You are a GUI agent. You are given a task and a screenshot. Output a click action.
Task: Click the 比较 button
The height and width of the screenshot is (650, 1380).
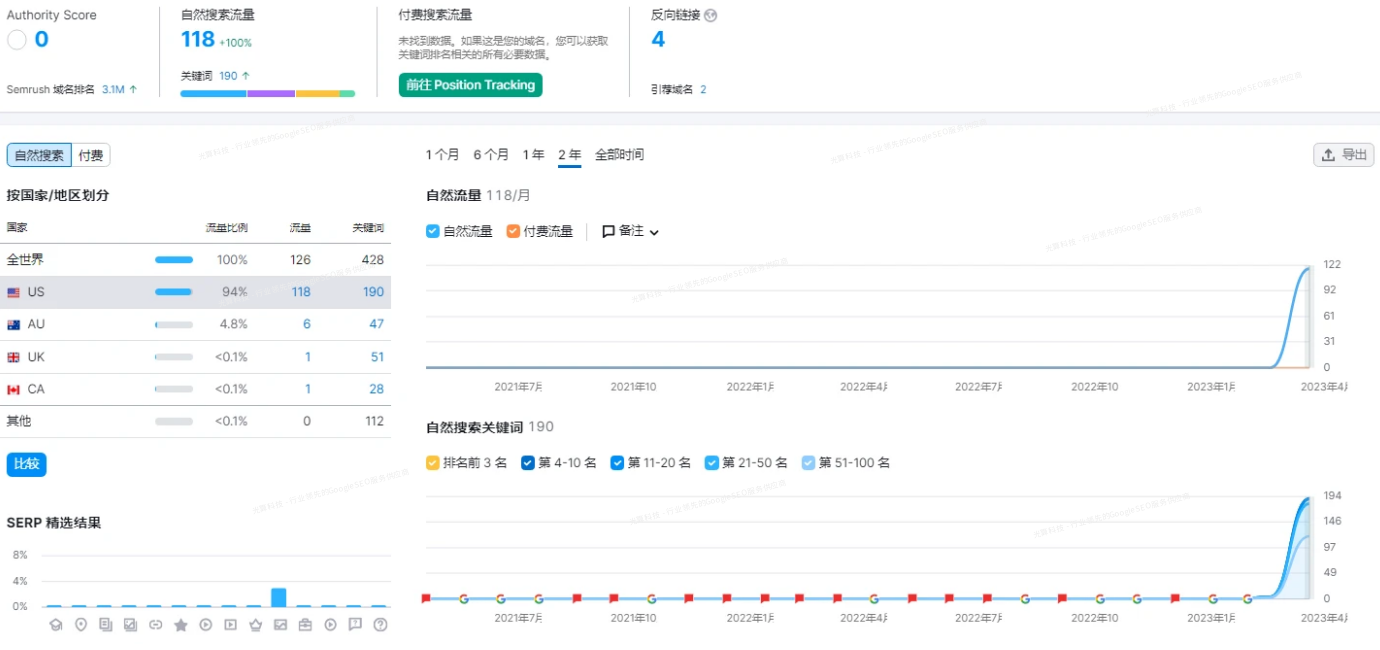[26, 464]
